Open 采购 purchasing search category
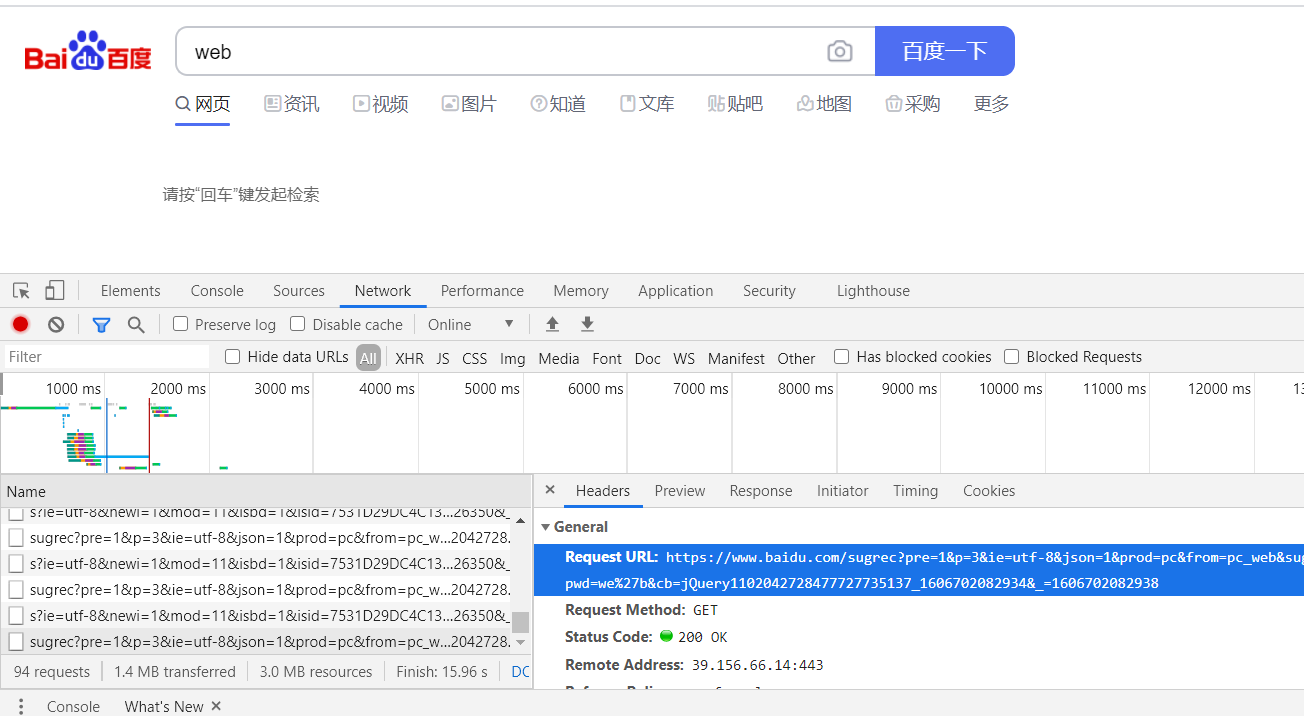 (x=913, y=104)
